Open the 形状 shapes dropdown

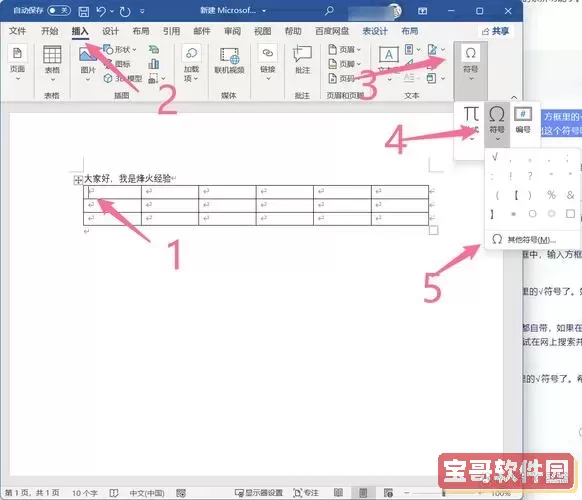click(120, 49)
